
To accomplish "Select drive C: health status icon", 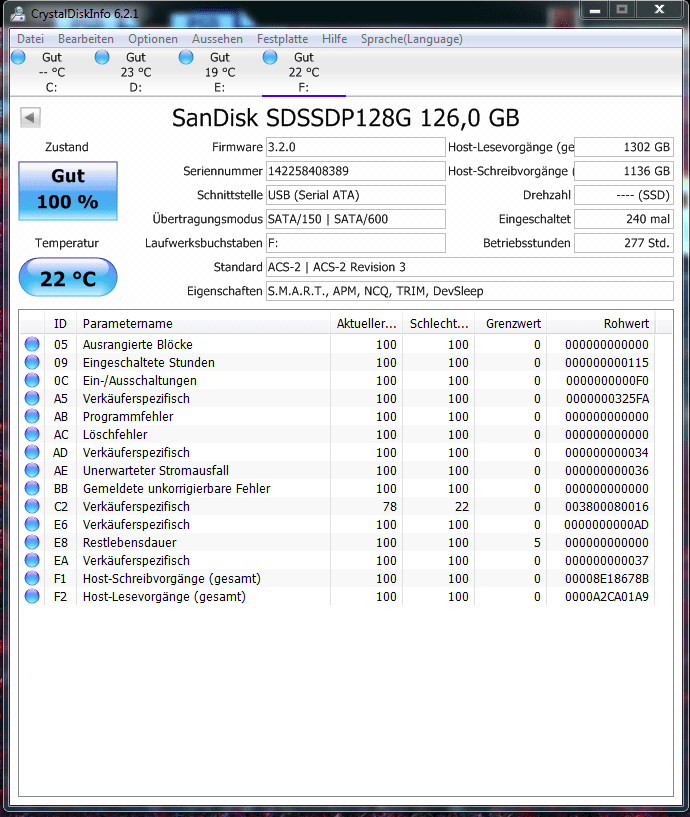I will coord(18,57).
